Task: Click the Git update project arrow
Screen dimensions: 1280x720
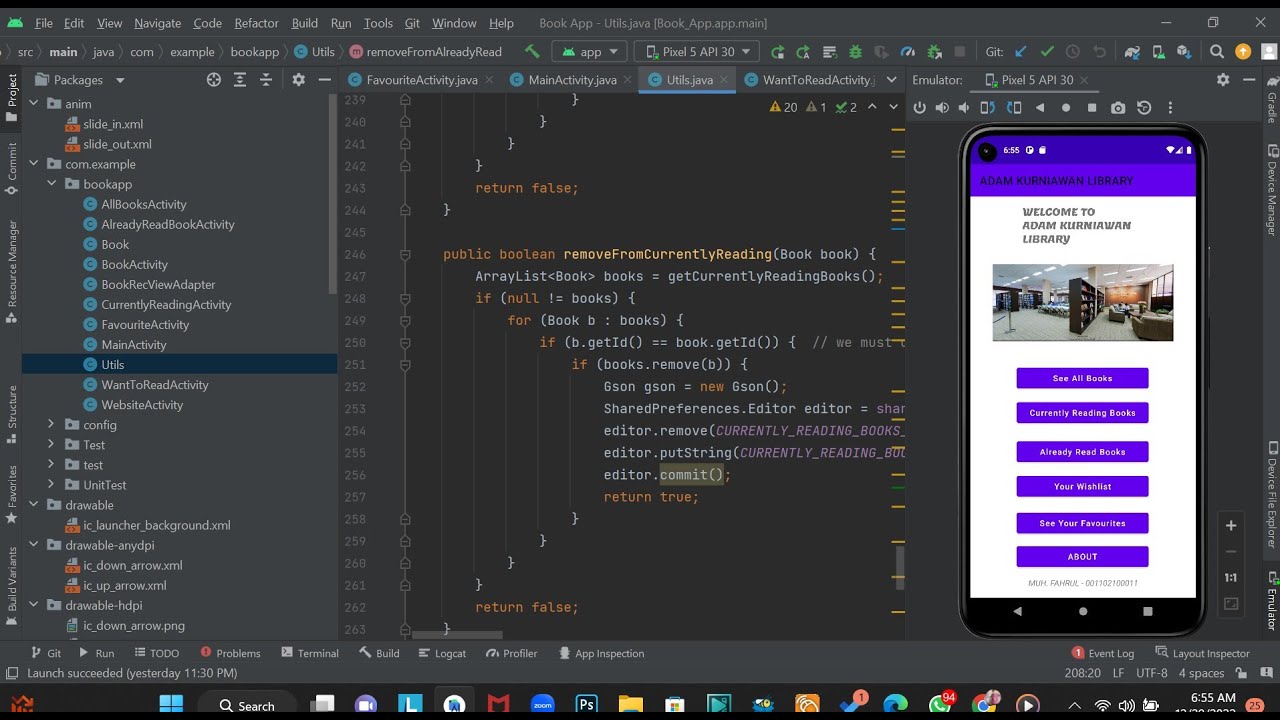Action: [x=1021, y=51]
